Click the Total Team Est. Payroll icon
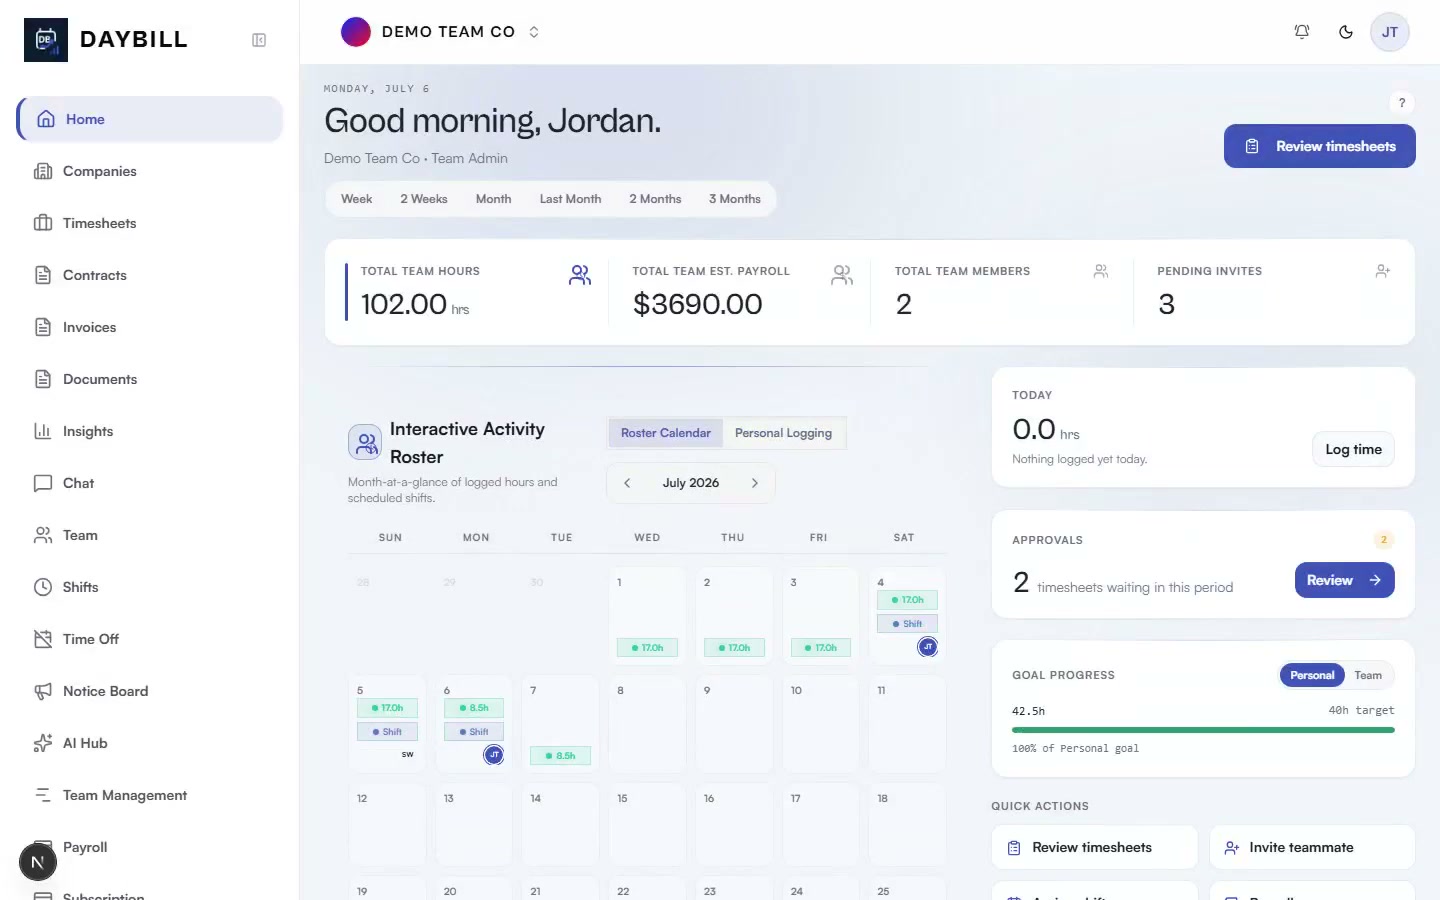Image resolution: width=1440 pixels, height=900 pixels. tap(842, 275)
